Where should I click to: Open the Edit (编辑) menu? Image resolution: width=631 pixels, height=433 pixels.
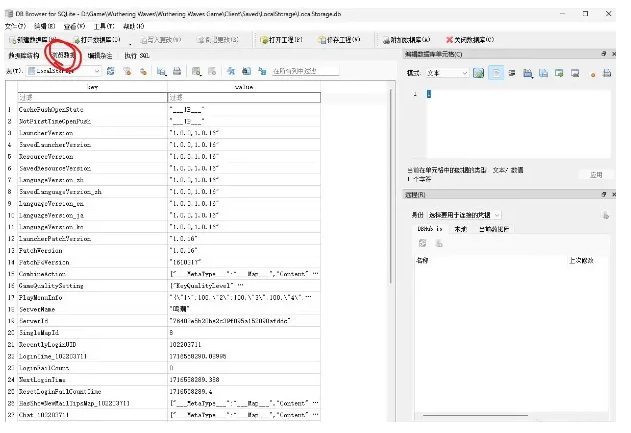coord(44,26)
